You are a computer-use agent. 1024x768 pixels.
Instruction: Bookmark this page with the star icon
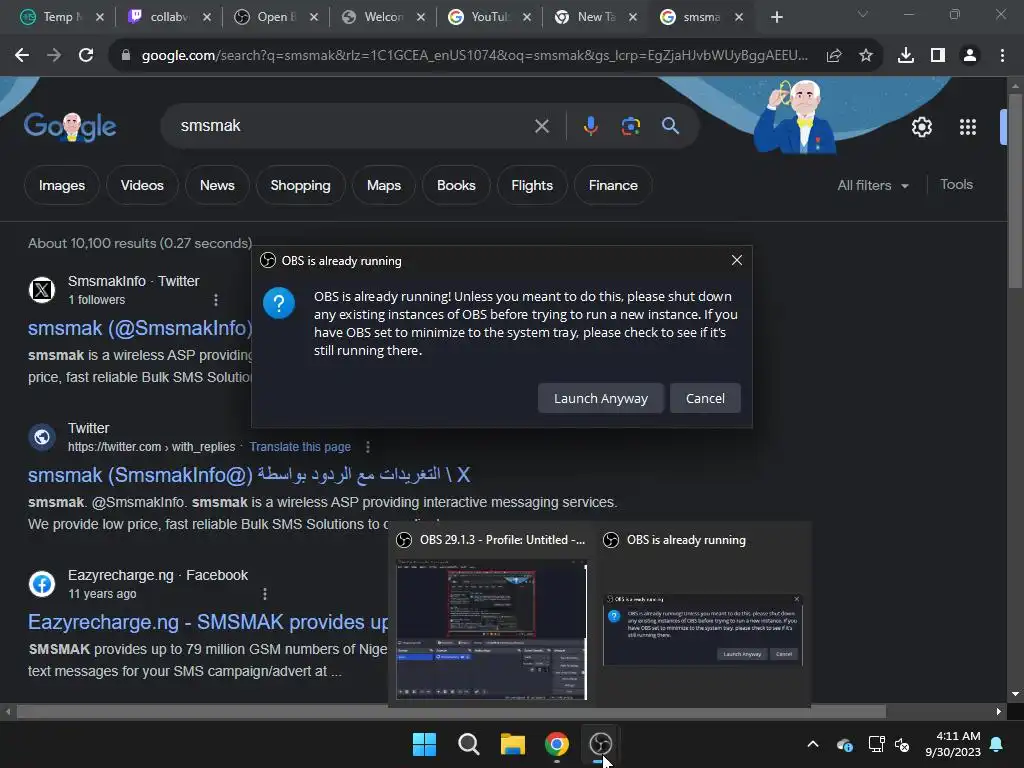tap(866, 56)
